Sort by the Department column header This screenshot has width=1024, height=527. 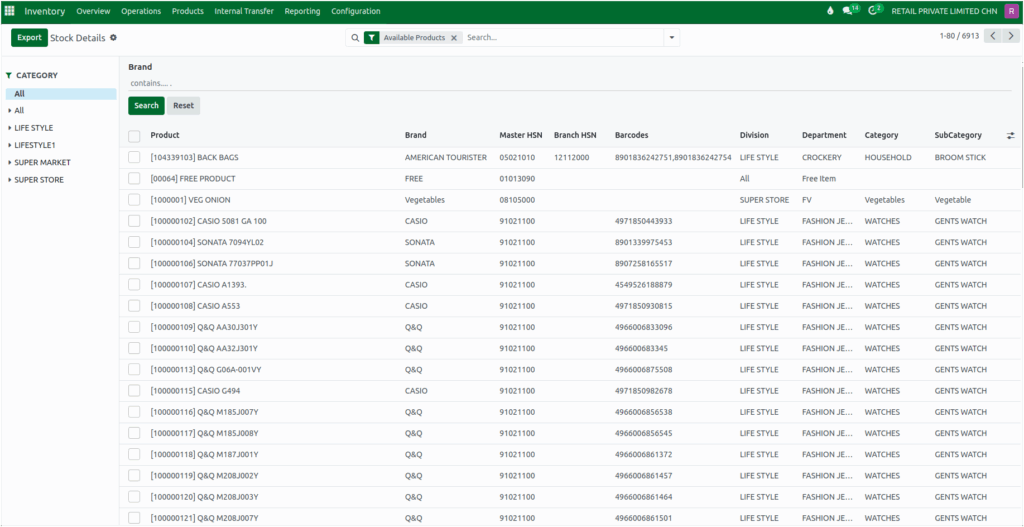[x=824, y=135]
